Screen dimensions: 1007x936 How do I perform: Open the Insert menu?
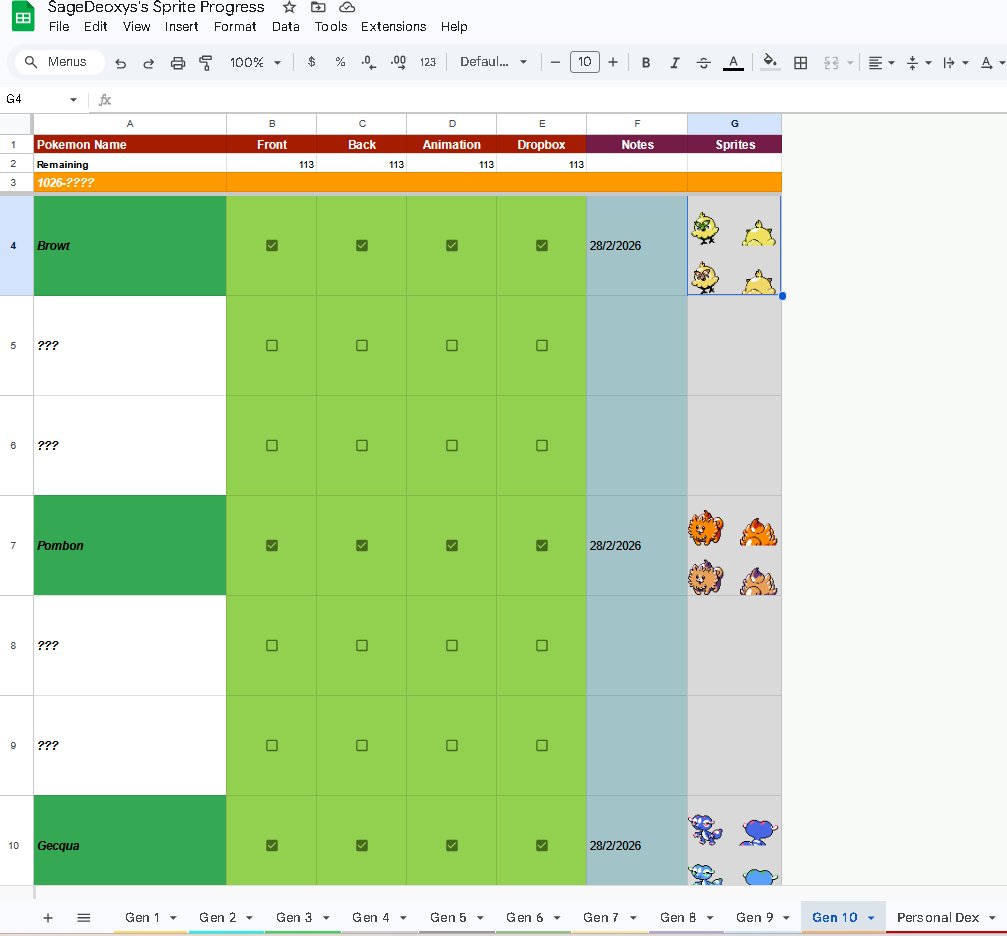coord(181,26)
